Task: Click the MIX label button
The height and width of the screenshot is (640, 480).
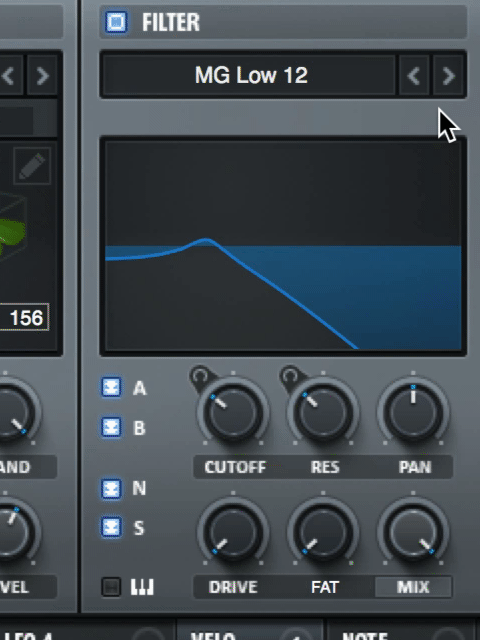Action: pyautogui.click(x=413, y=587)
